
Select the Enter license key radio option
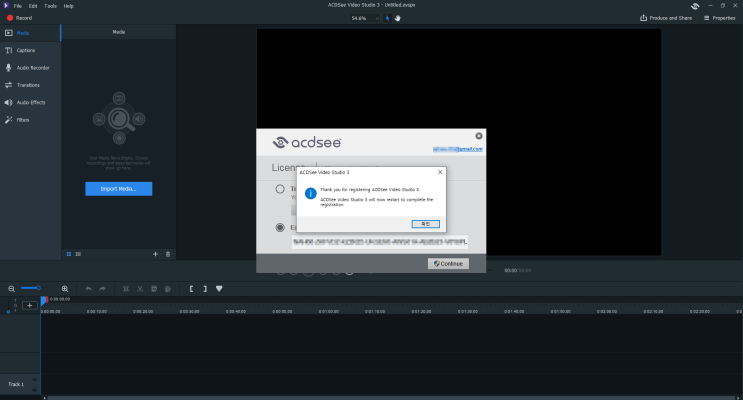(x=280, y=227)
